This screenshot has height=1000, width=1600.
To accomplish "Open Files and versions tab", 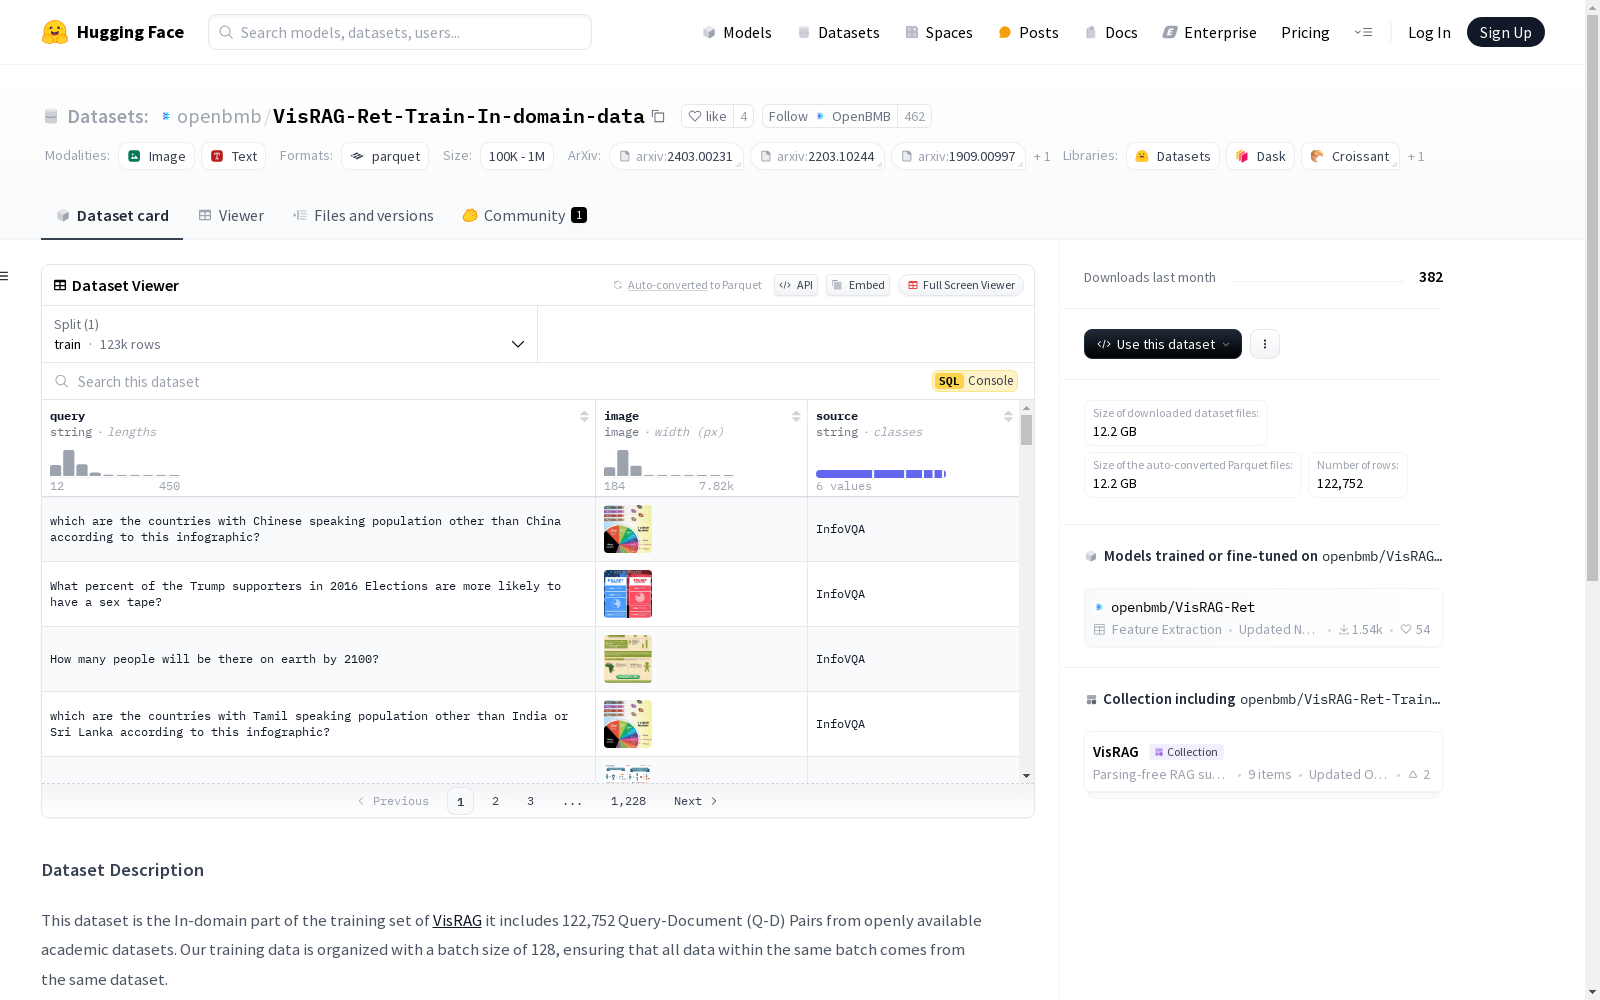I will [x=363, y=215].
